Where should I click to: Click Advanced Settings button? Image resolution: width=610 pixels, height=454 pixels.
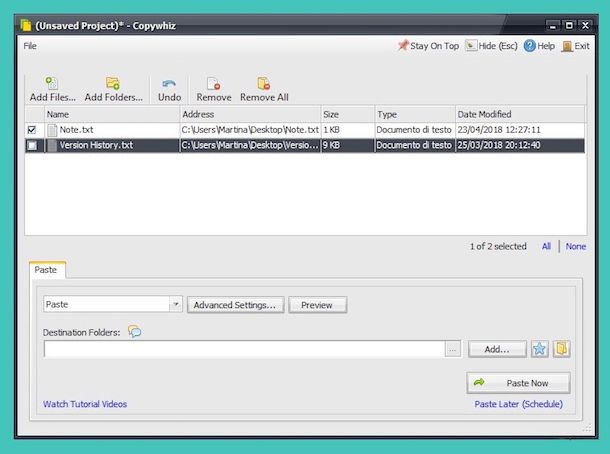[235, 305]
